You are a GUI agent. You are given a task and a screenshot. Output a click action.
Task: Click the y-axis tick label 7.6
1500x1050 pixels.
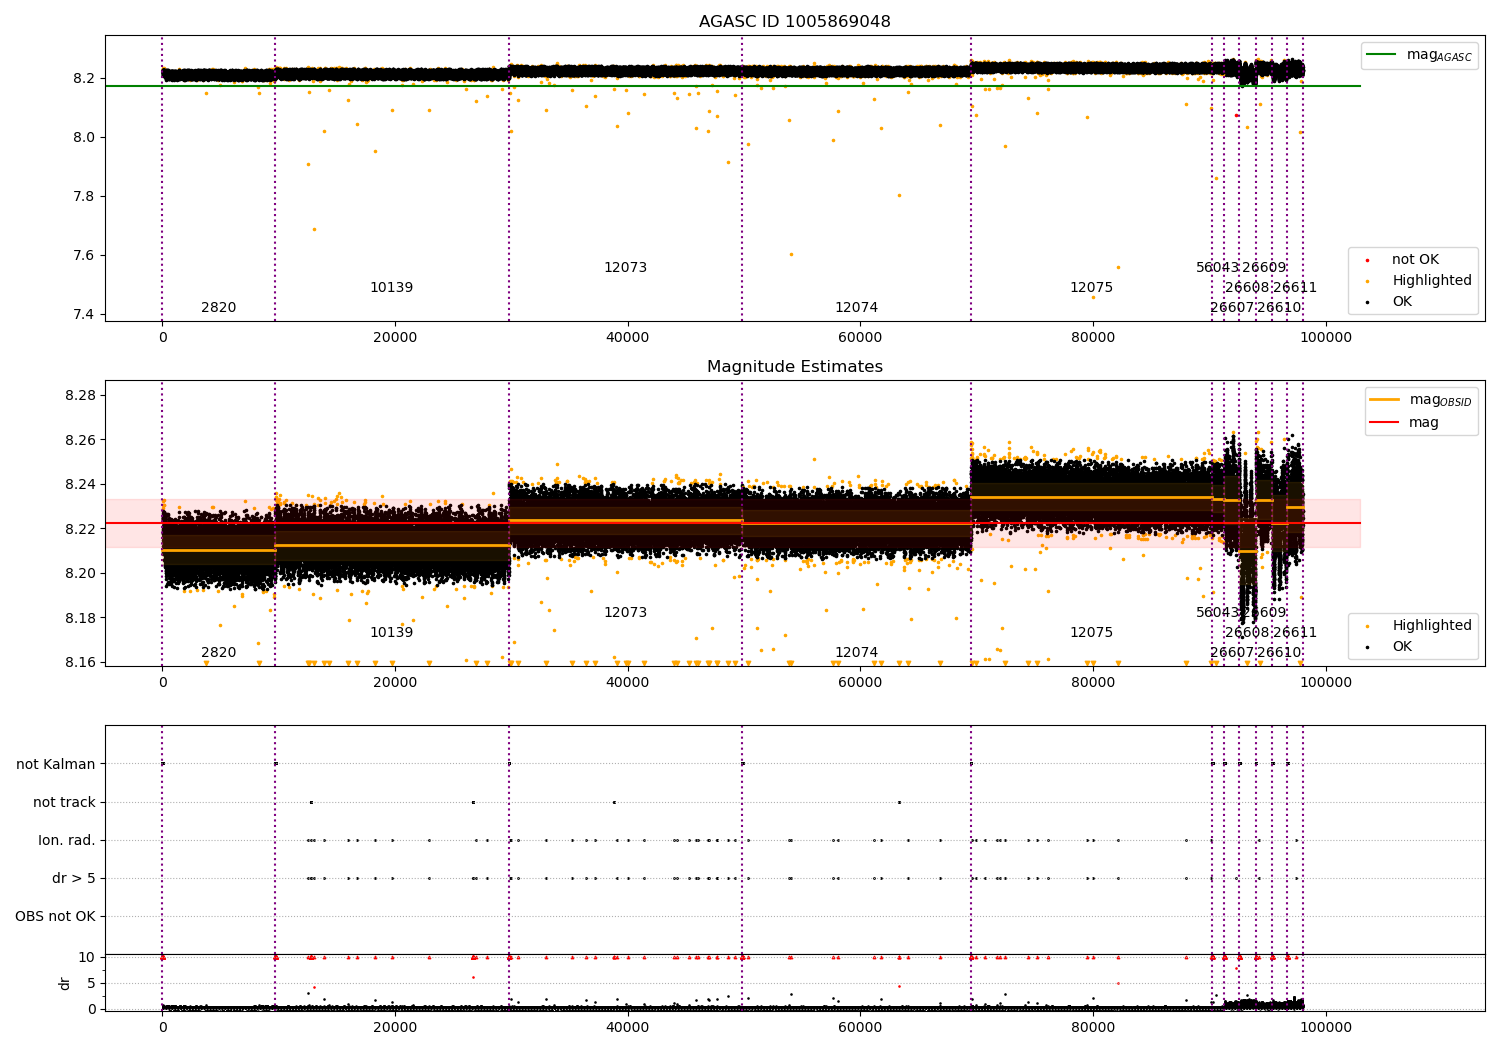click(x=84, y=256)
